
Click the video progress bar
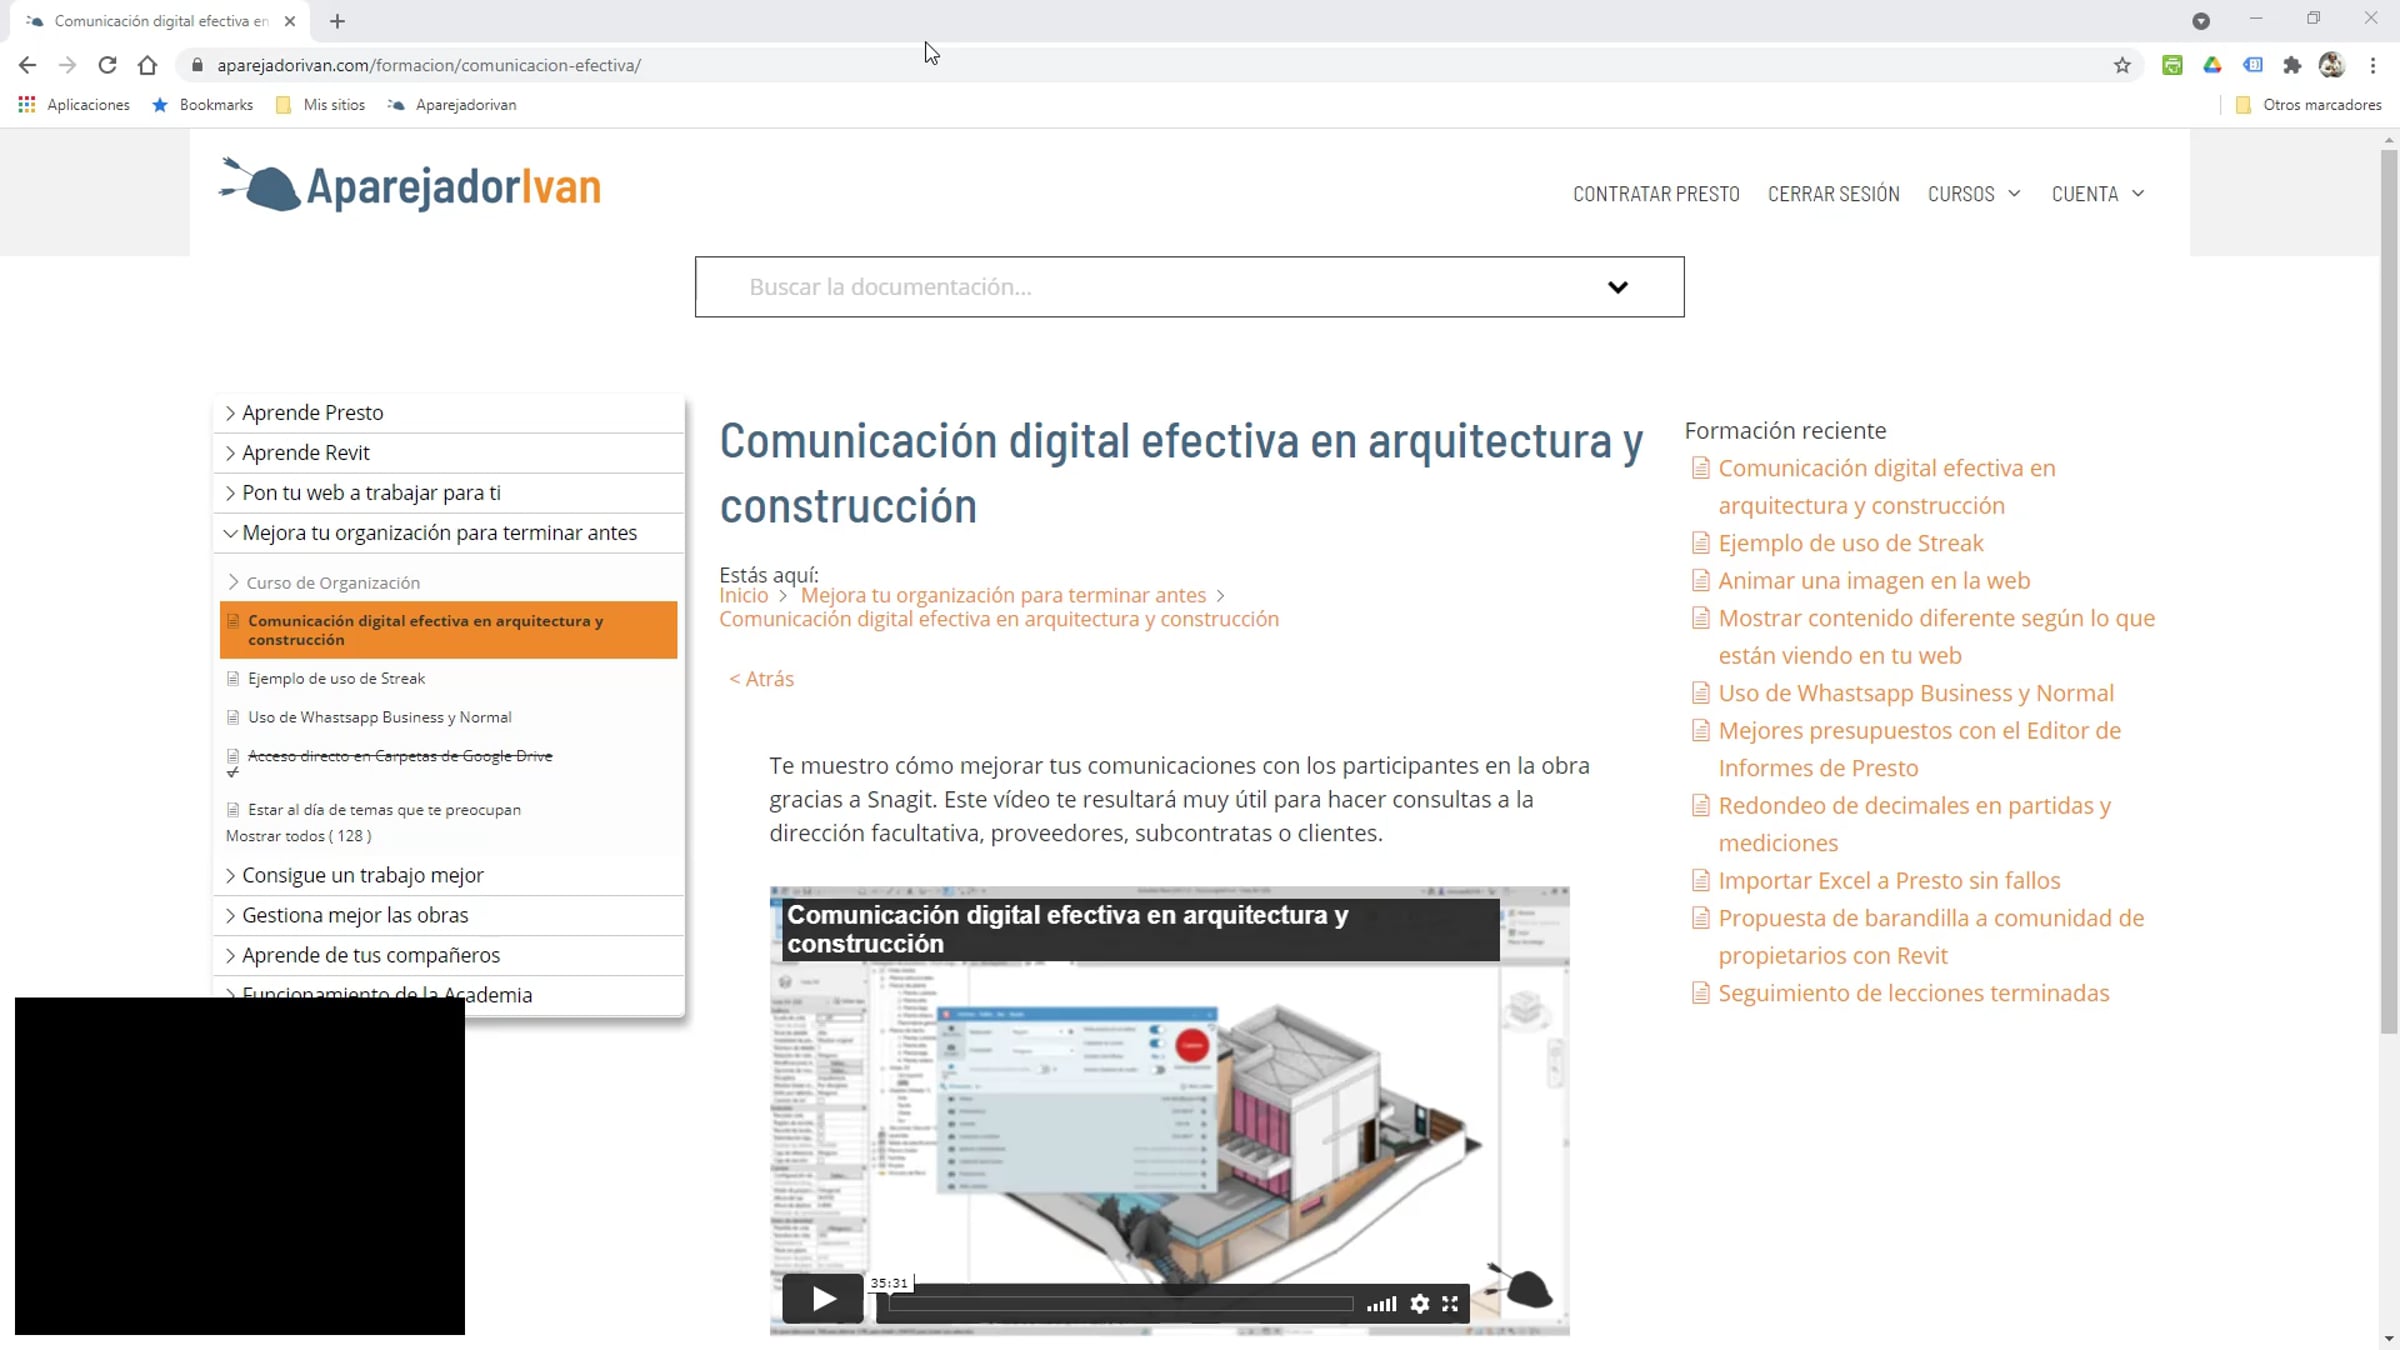[x=1120, y=1303]
